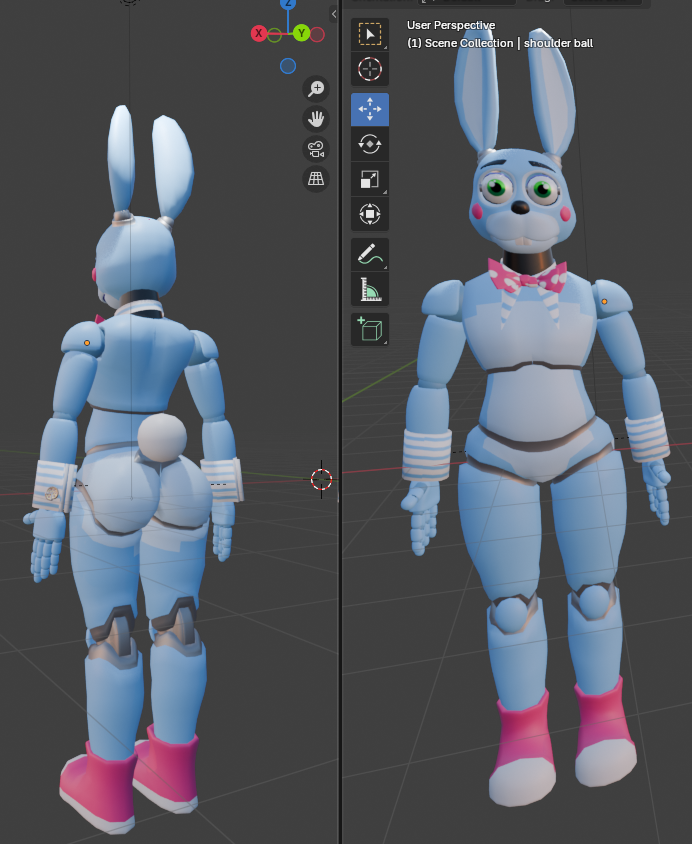This screenshot has width=692, height=844.
Task: Activate the 3D Cursor tool
Action: coord(370,69)
